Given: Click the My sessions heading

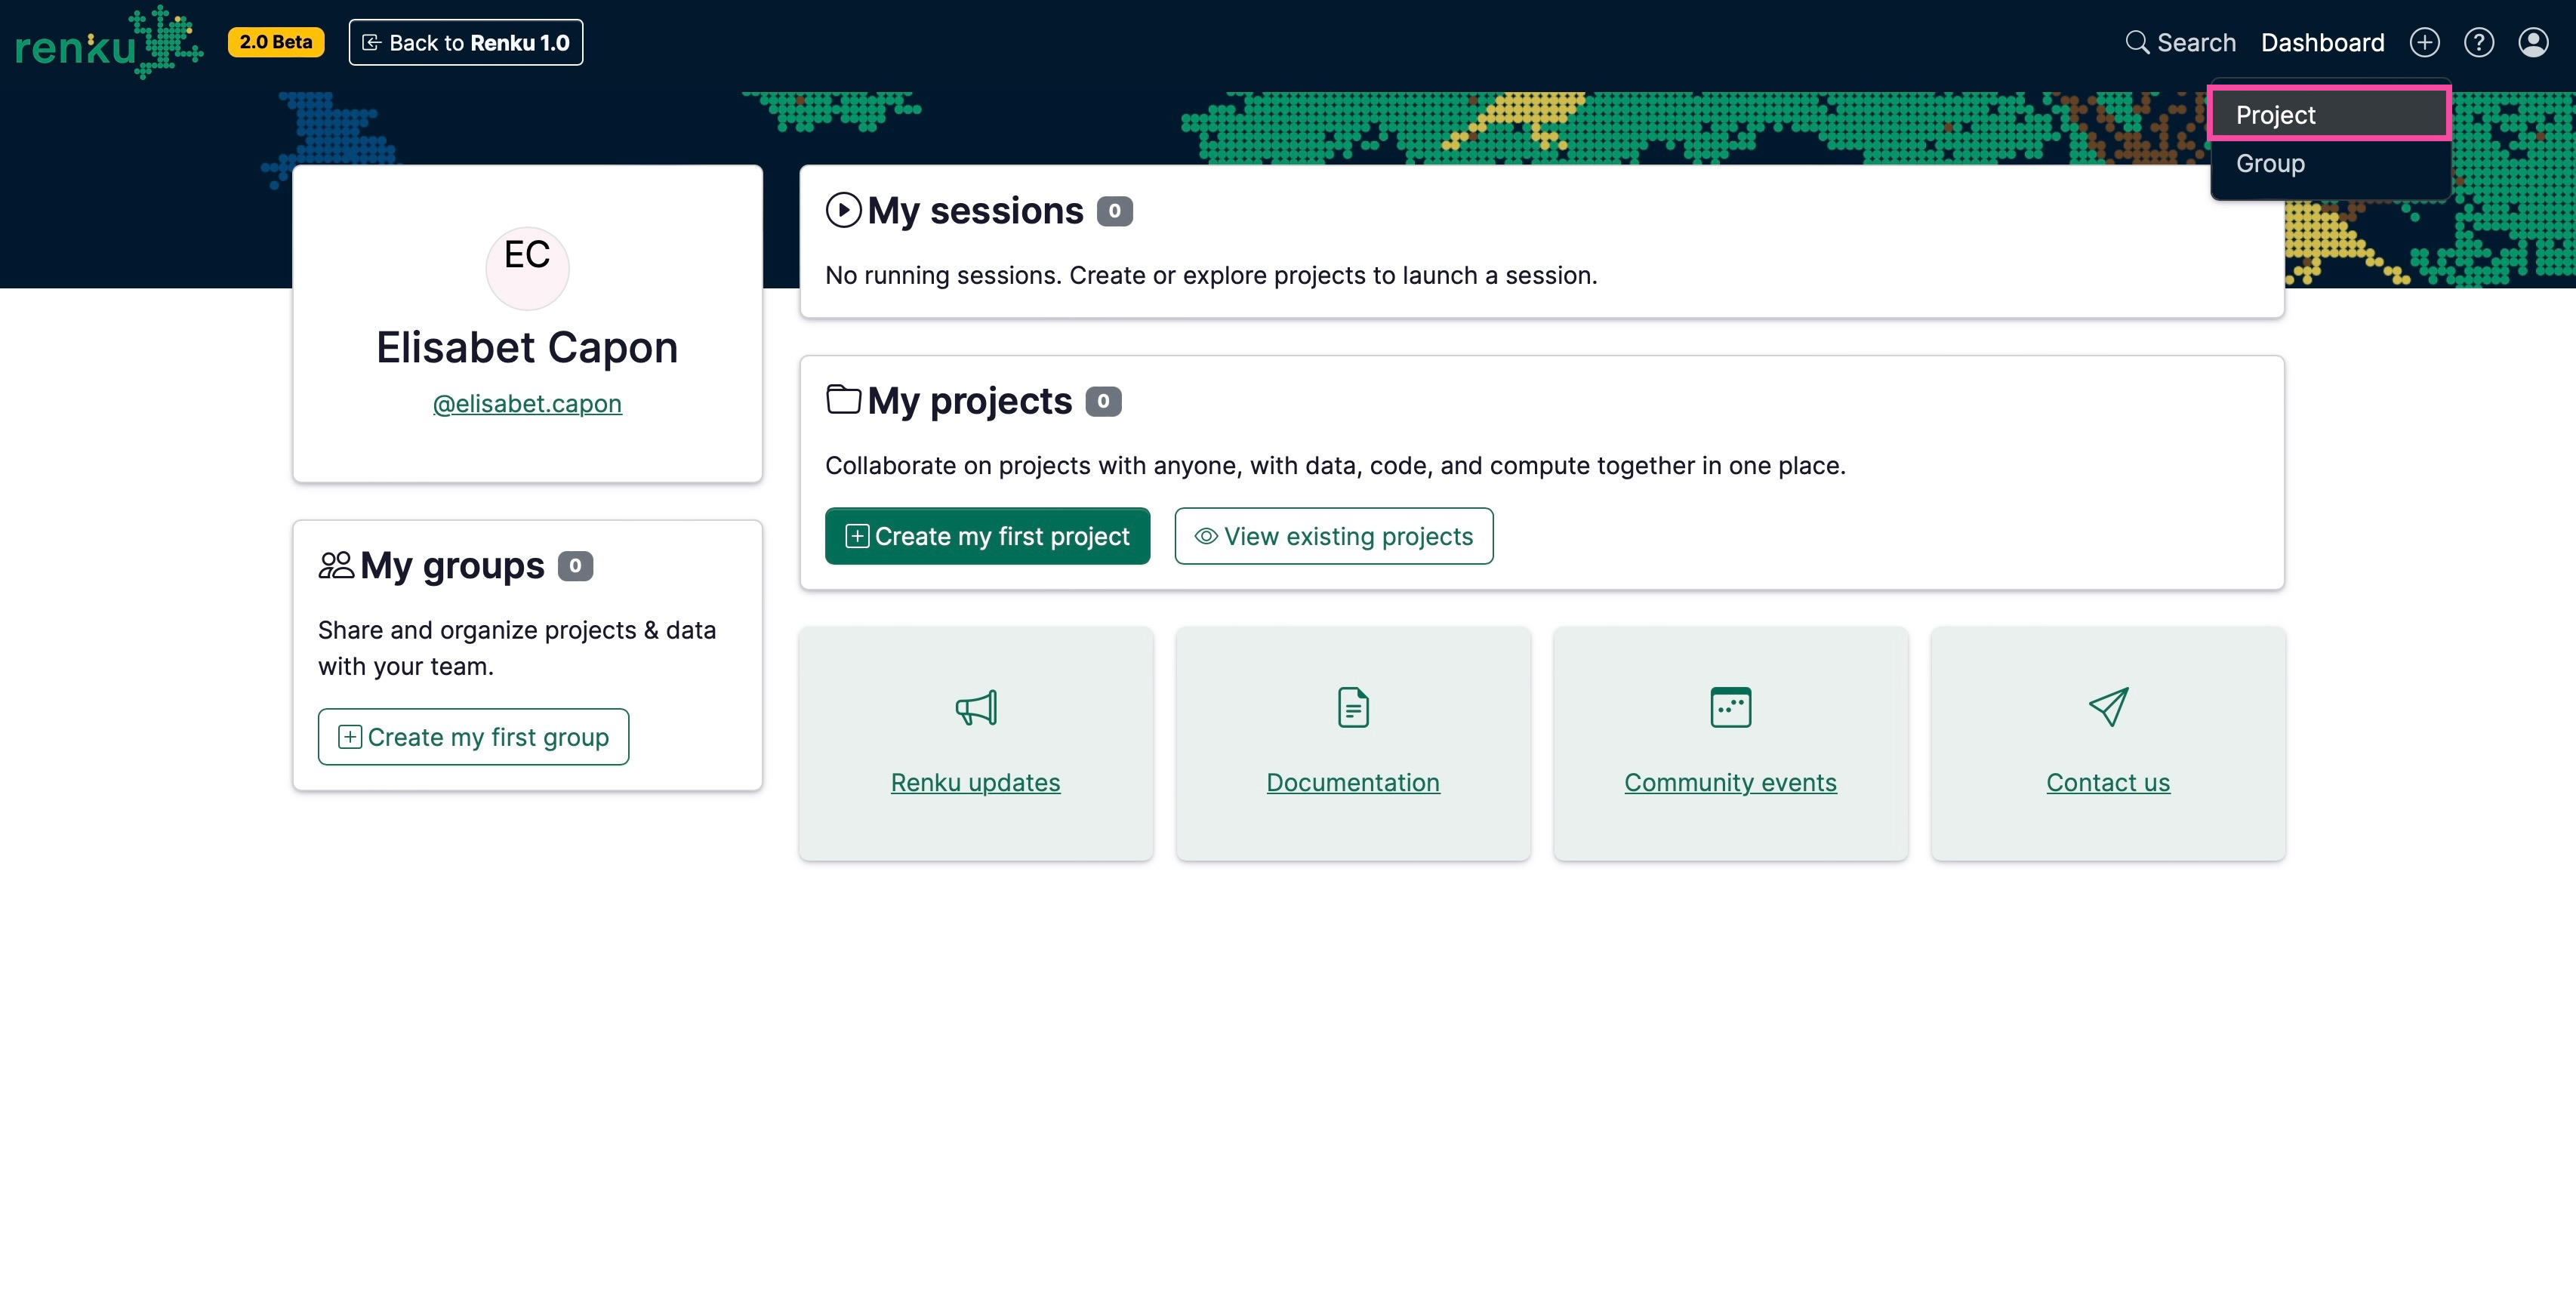Looking at the screenshot, I should (975, 210).
